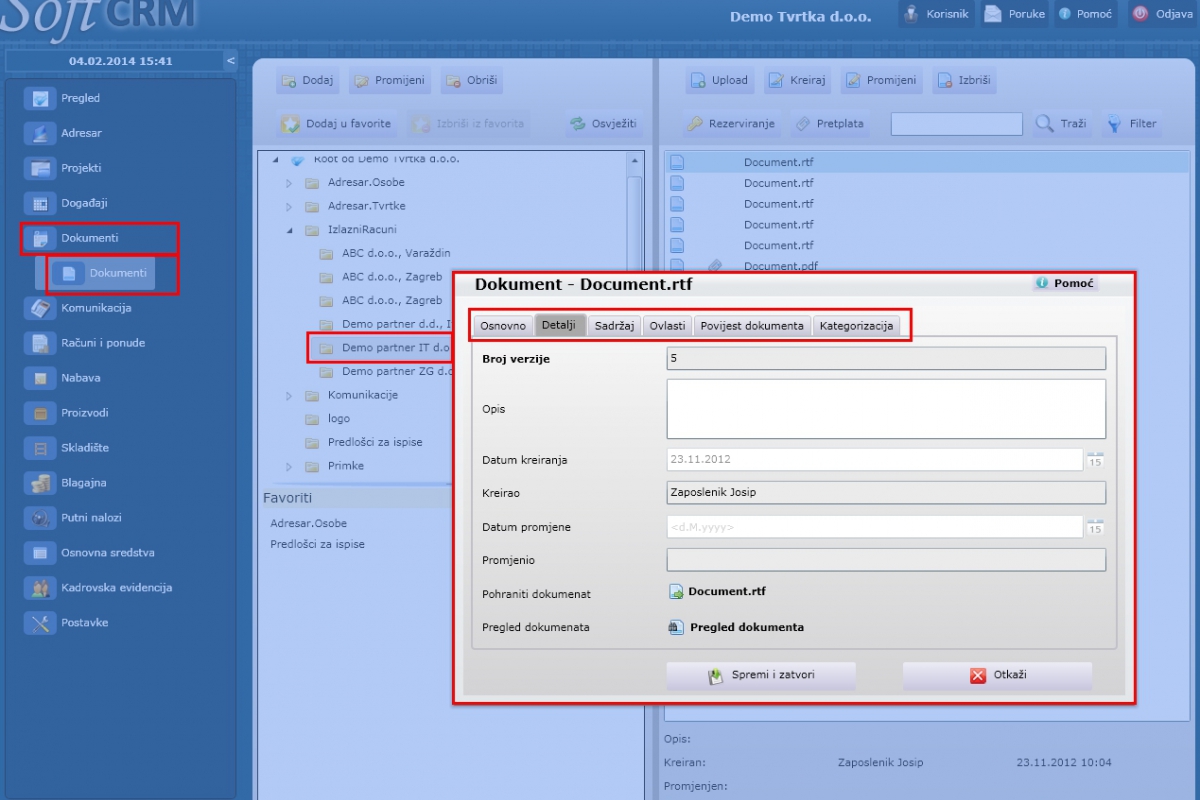Viewport: 1200px width, 800px height.
Task: Collapse the Root od Demo Tvrtka node
Action: (x=275, y=160)
